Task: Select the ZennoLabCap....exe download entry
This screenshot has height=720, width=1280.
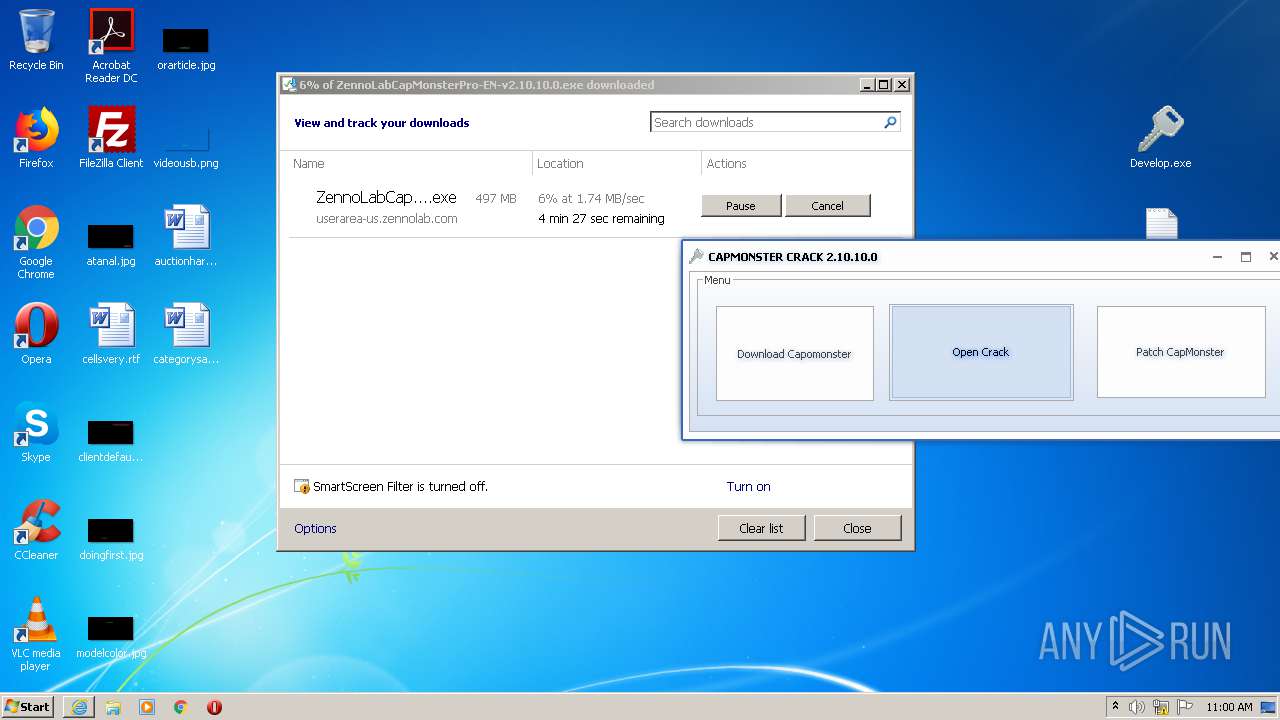Action: tap(386, 198)
